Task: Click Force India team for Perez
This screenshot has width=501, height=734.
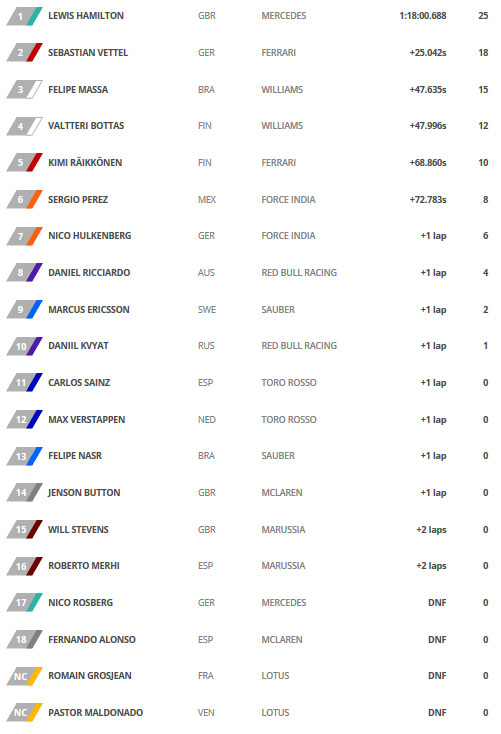Action: click(288, 199)
